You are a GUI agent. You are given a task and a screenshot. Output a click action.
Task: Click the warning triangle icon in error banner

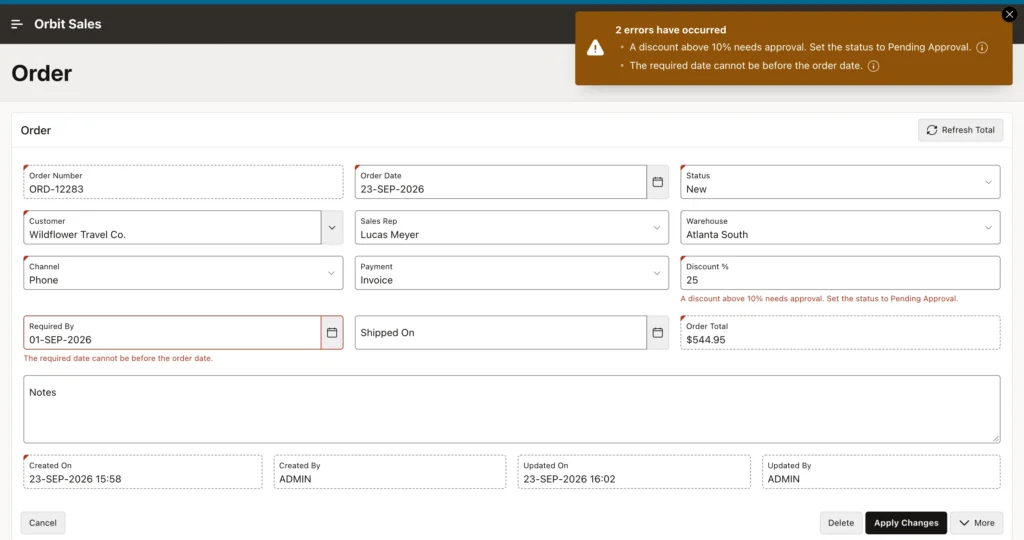(595, 48)
